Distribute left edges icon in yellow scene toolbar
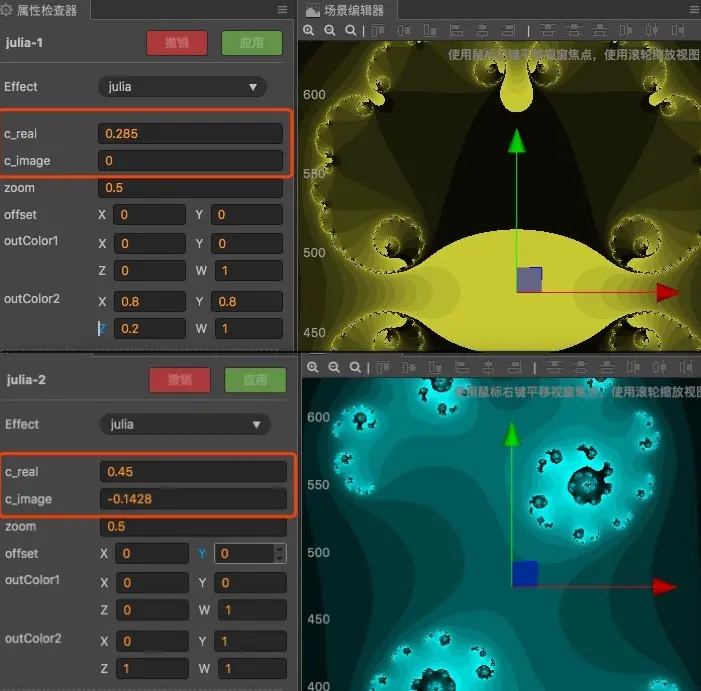This screenshot has height=691, width=701. [x=626, y=30]
